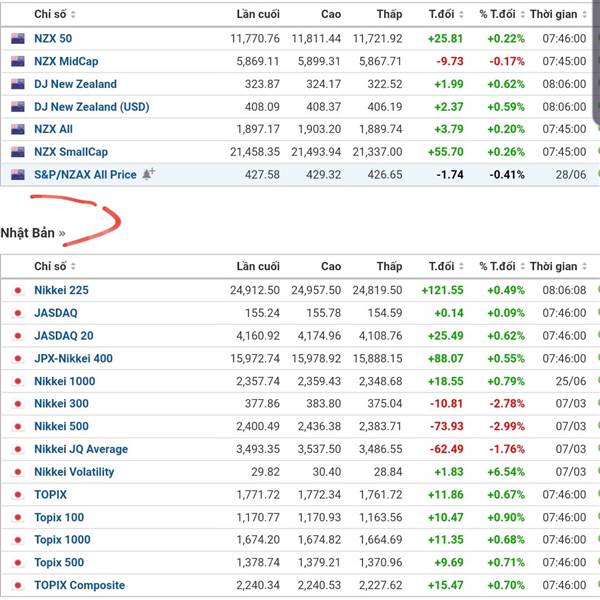Open the JPX-Nikkei 400 link
Viewport: 600px width, 600px height.
(x=73, y=358)
